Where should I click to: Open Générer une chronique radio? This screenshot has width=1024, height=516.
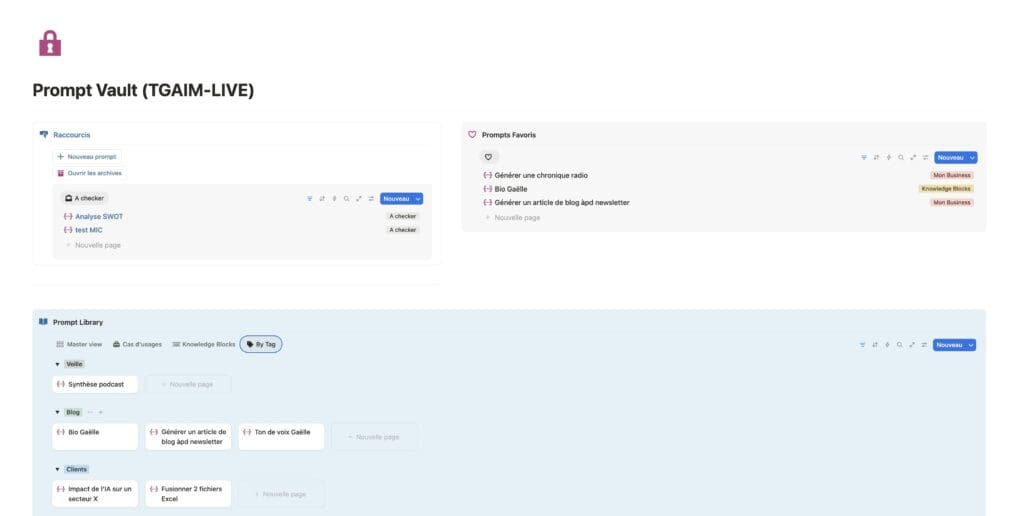[x=541, y=175]
